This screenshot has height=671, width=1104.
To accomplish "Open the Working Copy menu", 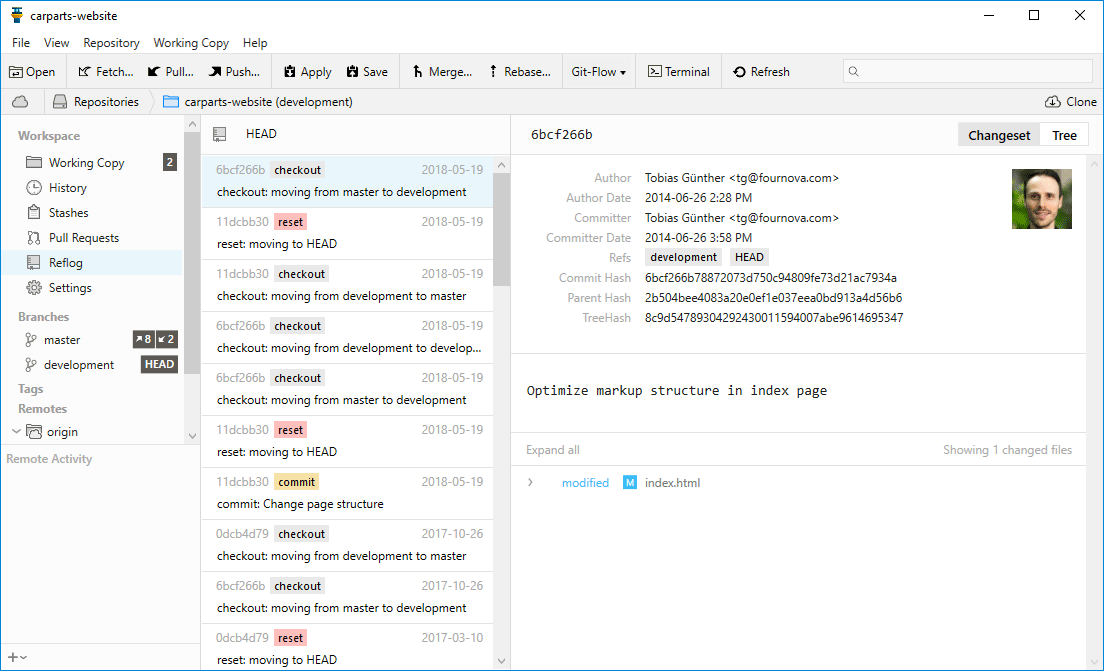I will 191,43.
